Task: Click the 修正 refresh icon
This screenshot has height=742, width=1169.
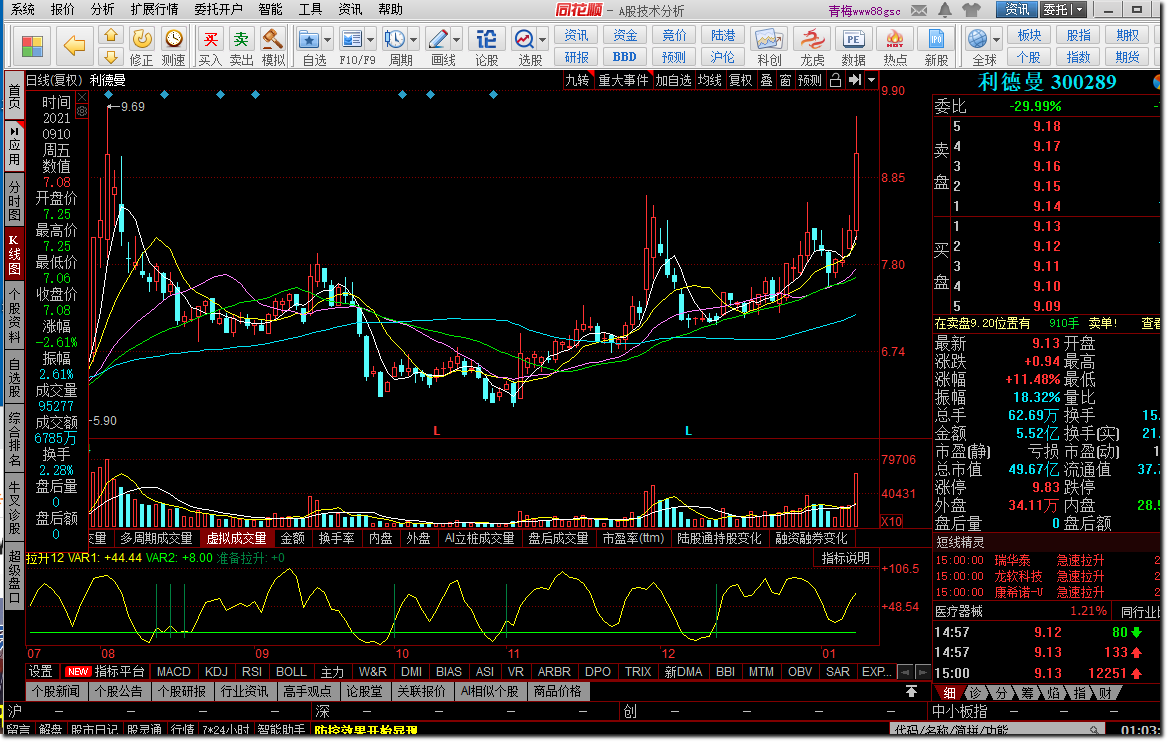Action: point(142,39)
